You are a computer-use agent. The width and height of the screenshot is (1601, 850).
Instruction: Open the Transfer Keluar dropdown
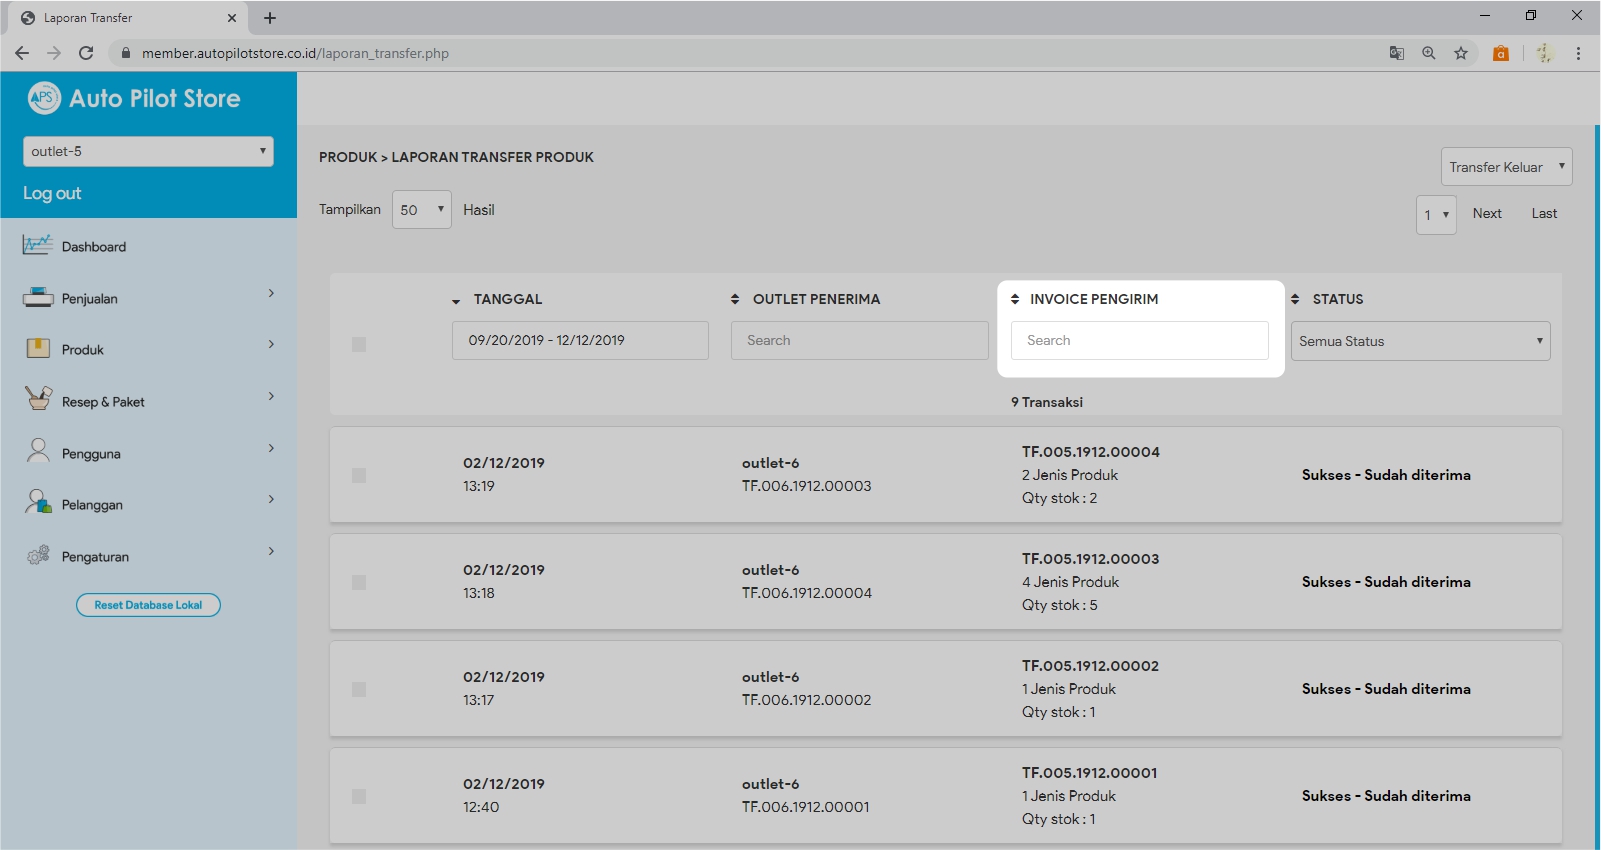pyautogui.click(x=1506, y=167)
